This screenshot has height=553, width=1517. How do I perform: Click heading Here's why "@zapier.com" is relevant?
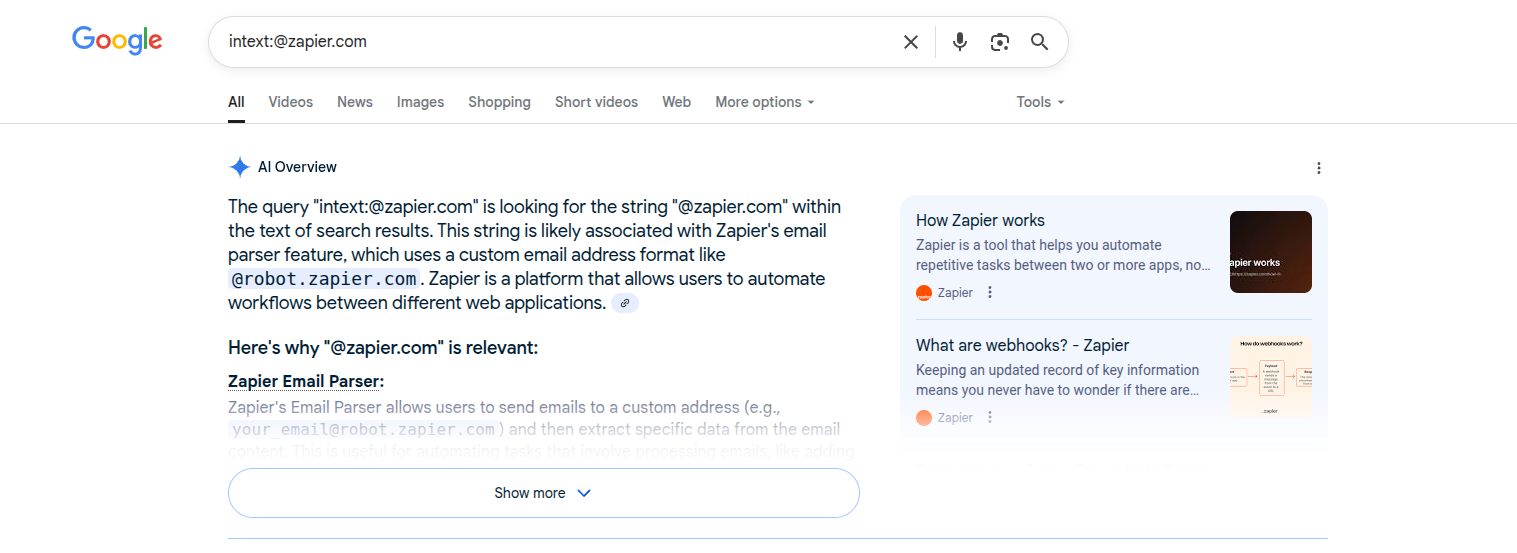coord(383,348)
